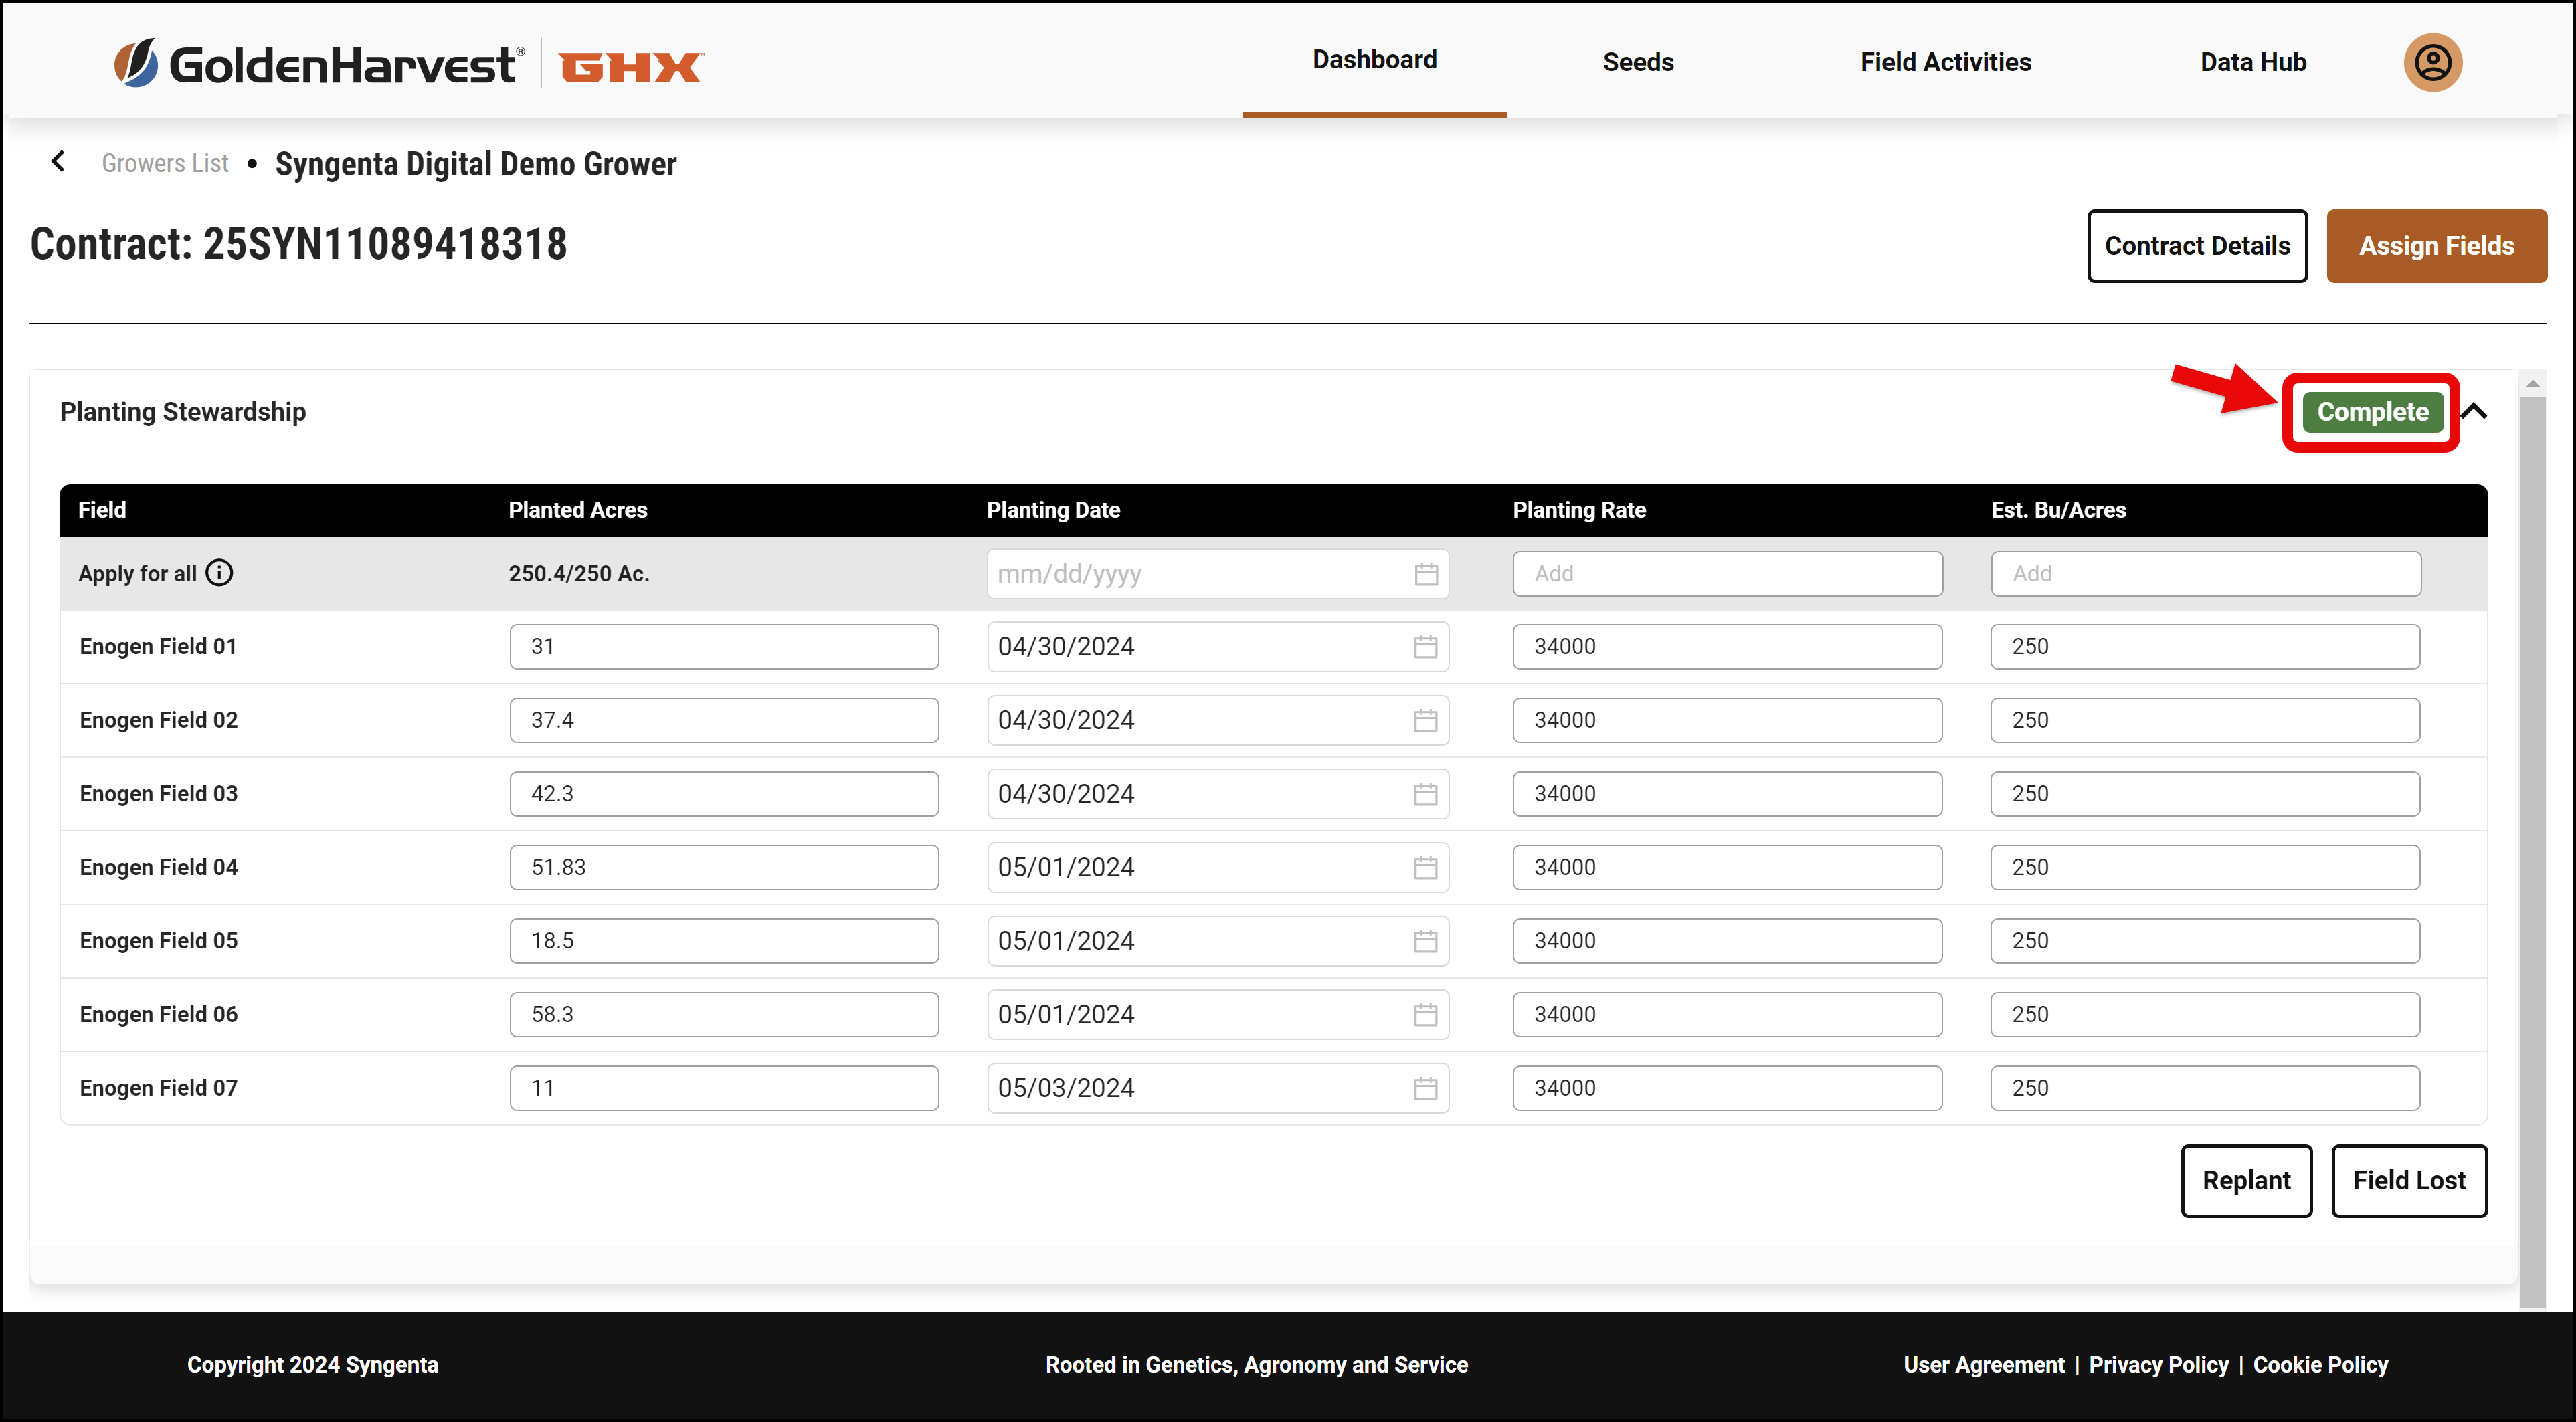Click Enogen Field 02 planted acres input

724,720
